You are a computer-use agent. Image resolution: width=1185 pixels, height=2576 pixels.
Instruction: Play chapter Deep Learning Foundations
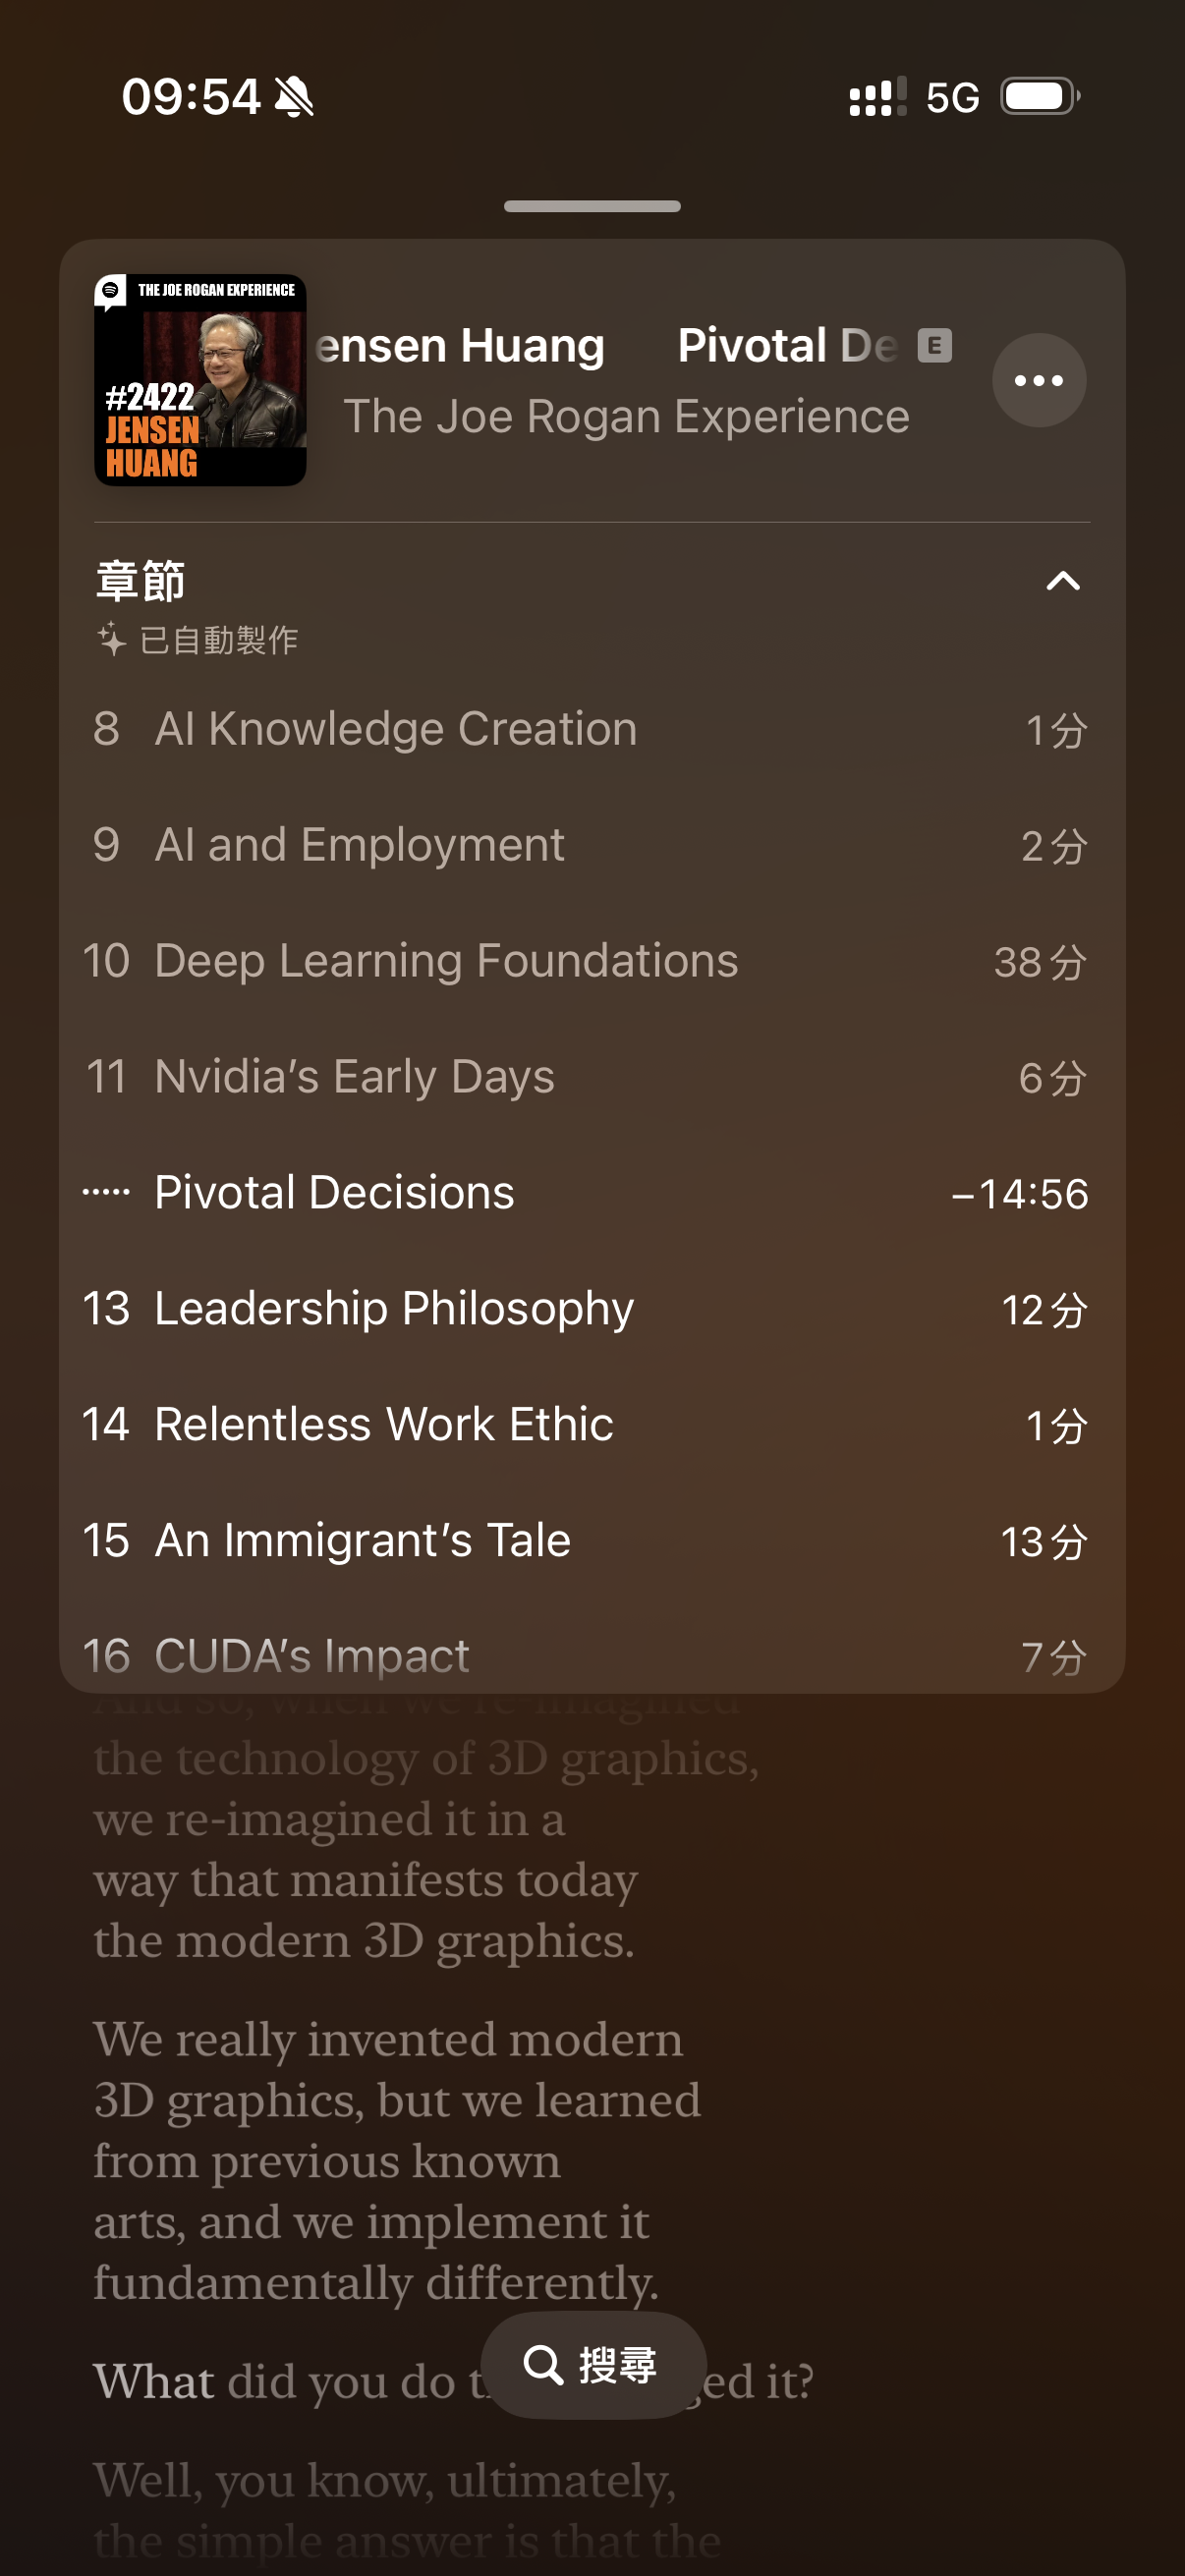(x=446, y=961)
